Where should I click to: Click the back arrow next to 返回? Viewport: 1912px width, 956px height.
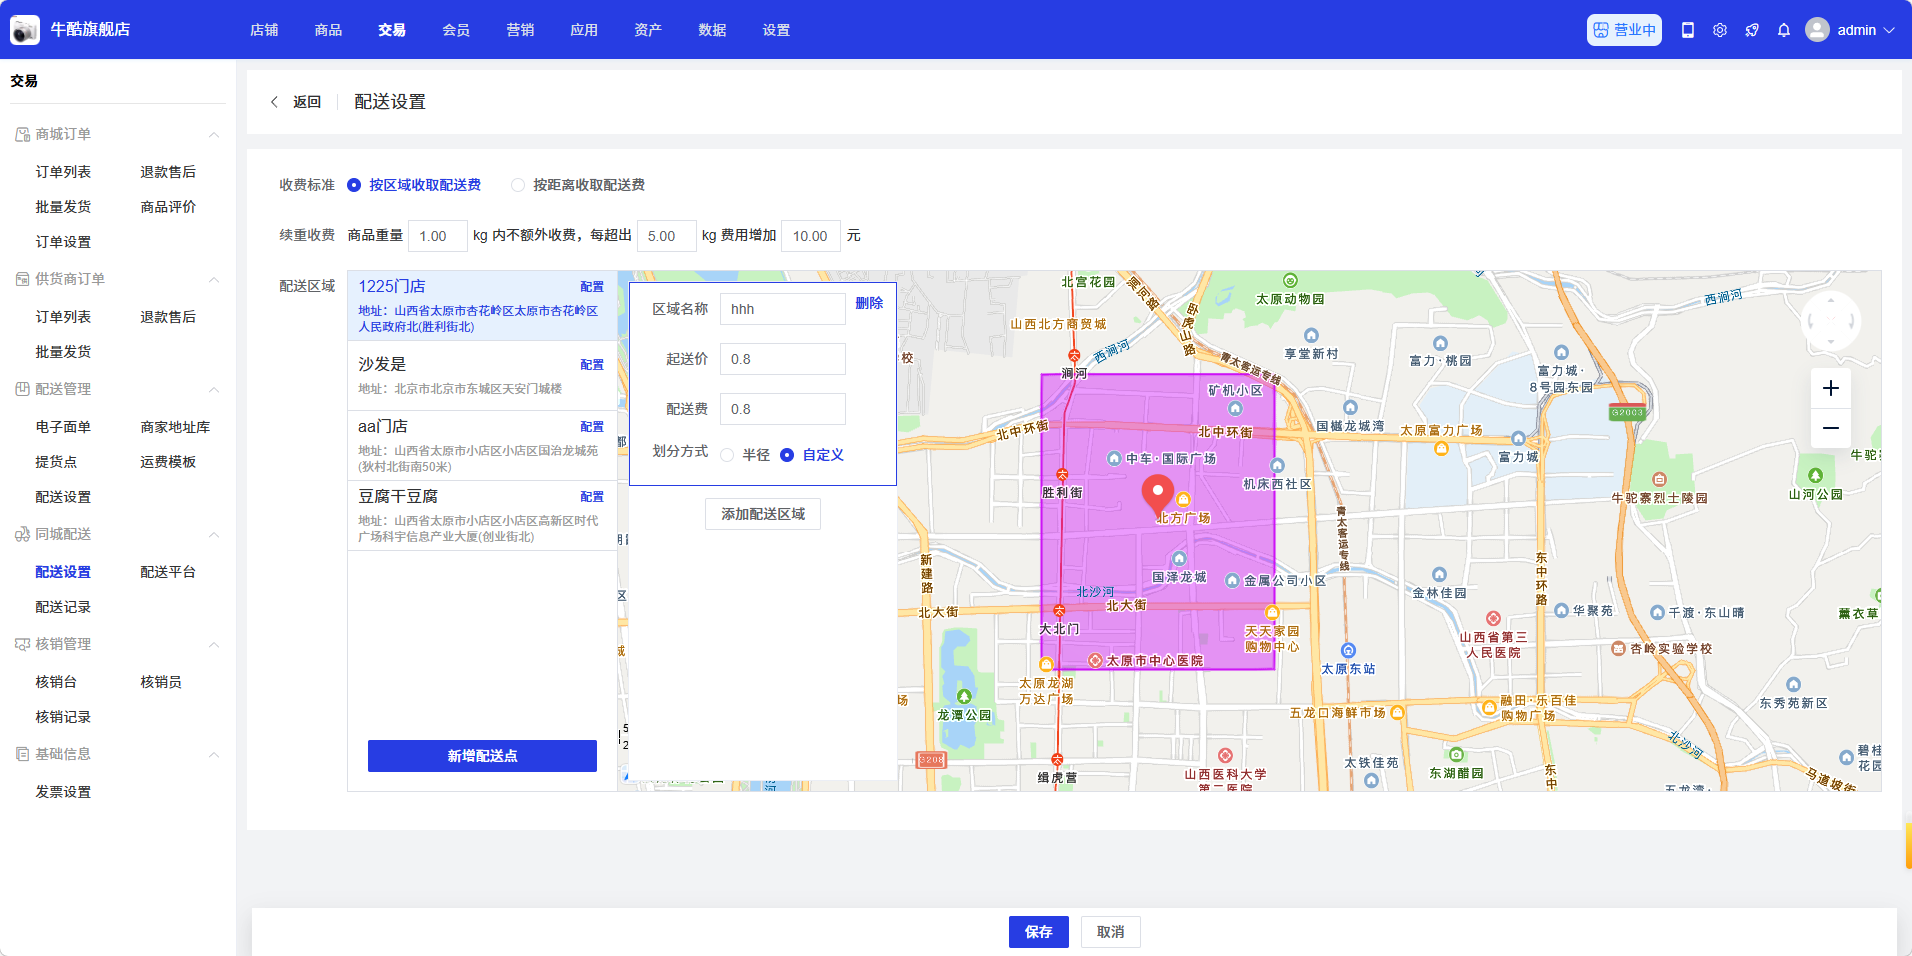[x=274, y=102]
